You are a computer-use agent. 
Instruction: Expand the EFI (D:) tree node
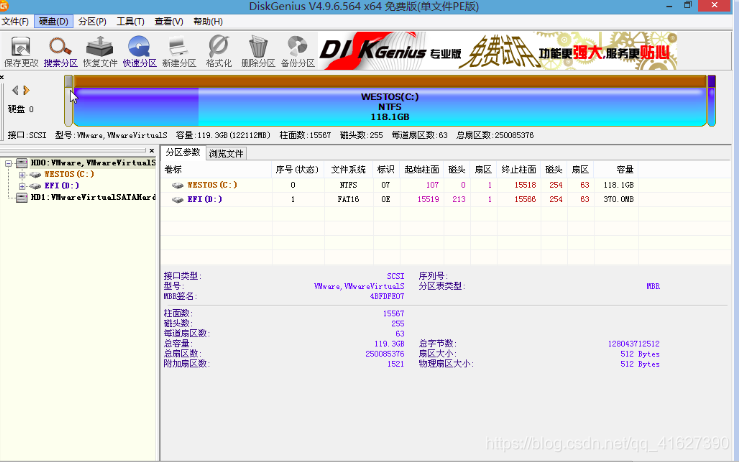(22, 186)
